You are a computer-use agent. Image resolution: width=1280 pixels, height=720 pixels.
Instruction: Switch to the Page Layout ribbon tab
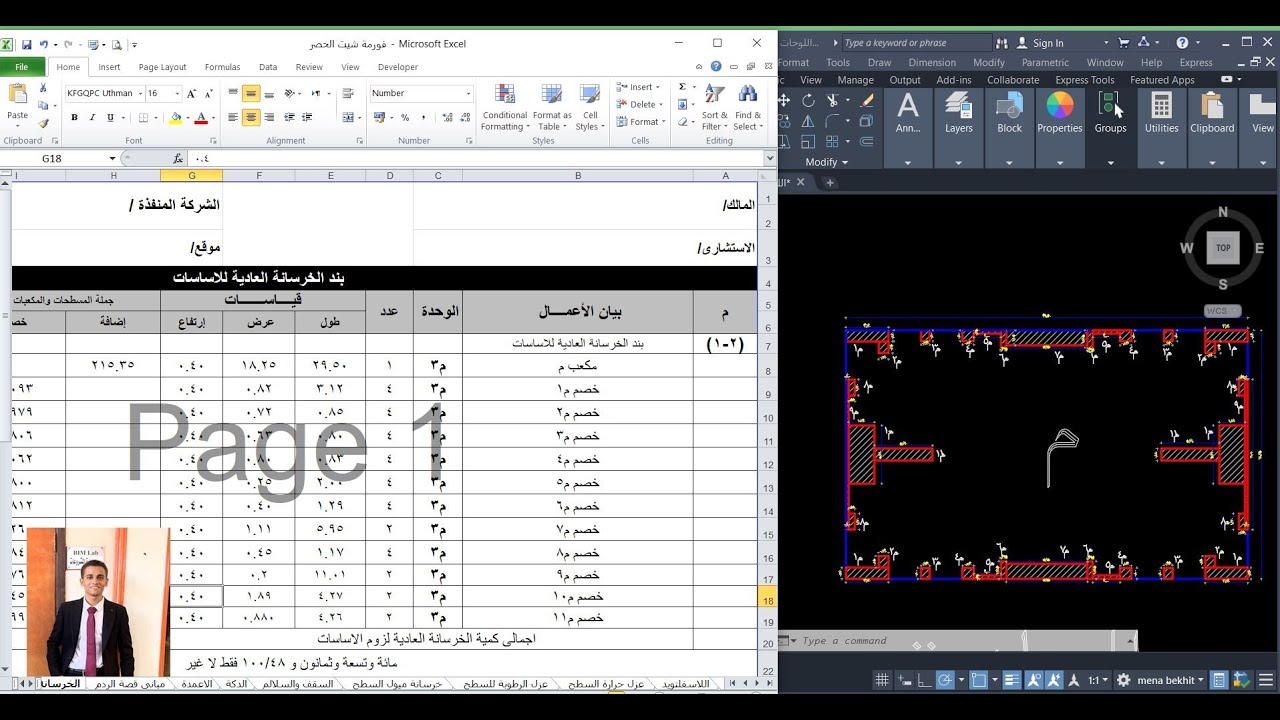pyautogui.click(x=162, y=67)
